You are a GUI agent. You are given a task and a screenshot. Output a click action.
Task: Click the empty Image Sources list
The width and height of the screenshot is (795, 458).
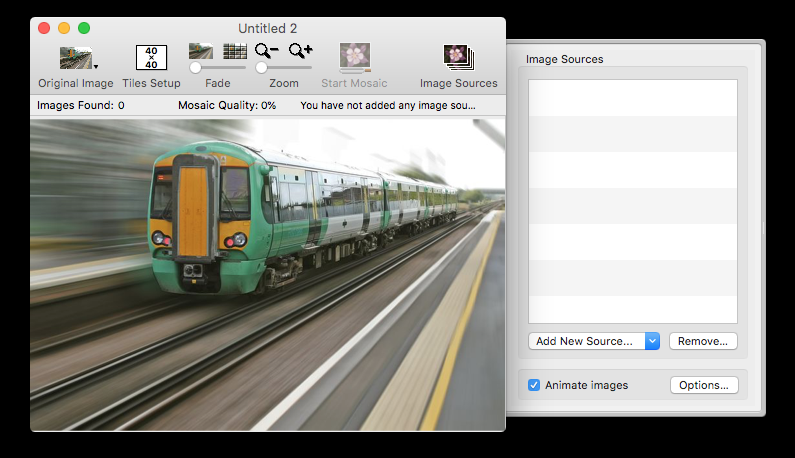coord(633,201)
